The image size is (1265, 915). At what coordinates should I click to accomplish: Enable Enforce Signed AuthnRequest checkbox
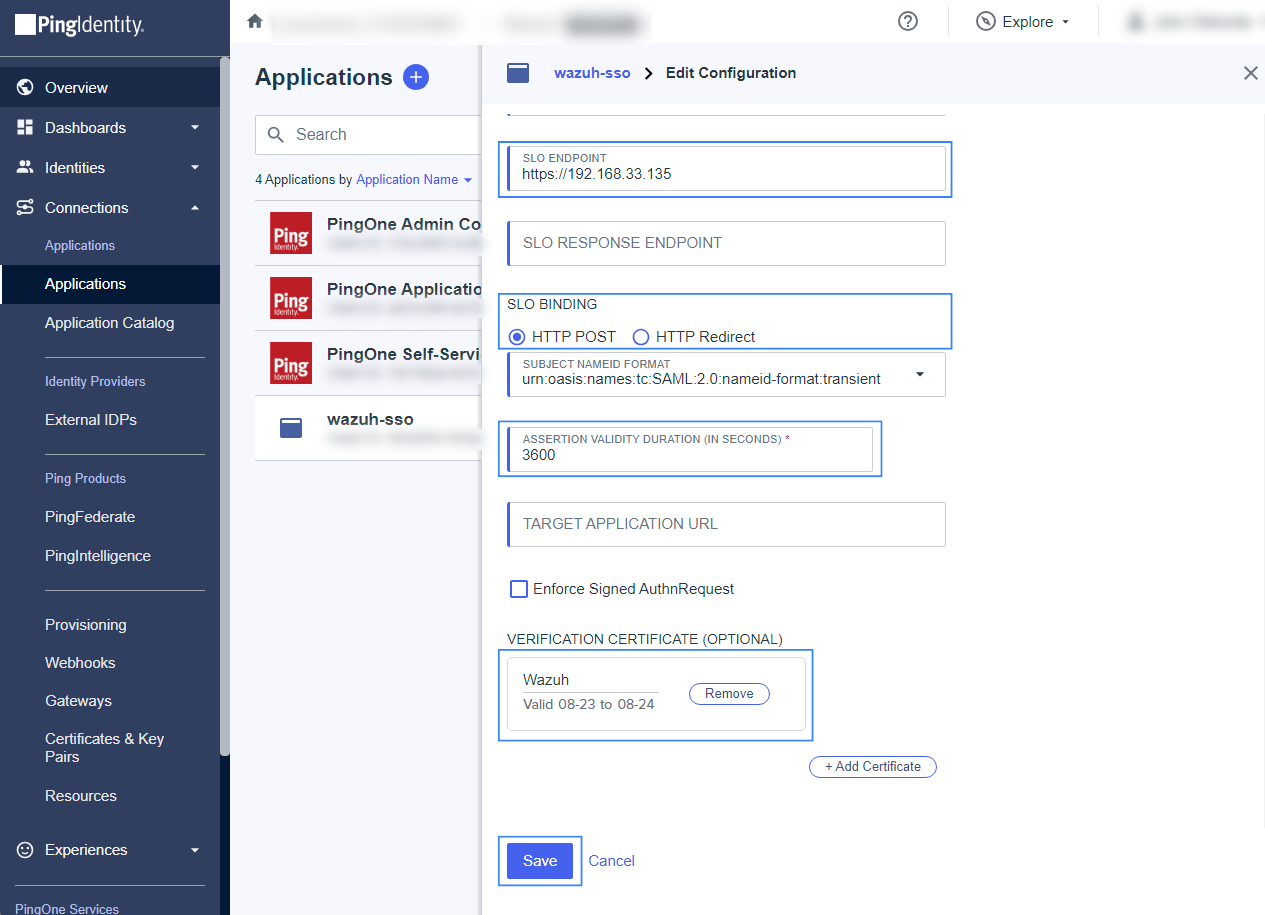coord(519,589)
